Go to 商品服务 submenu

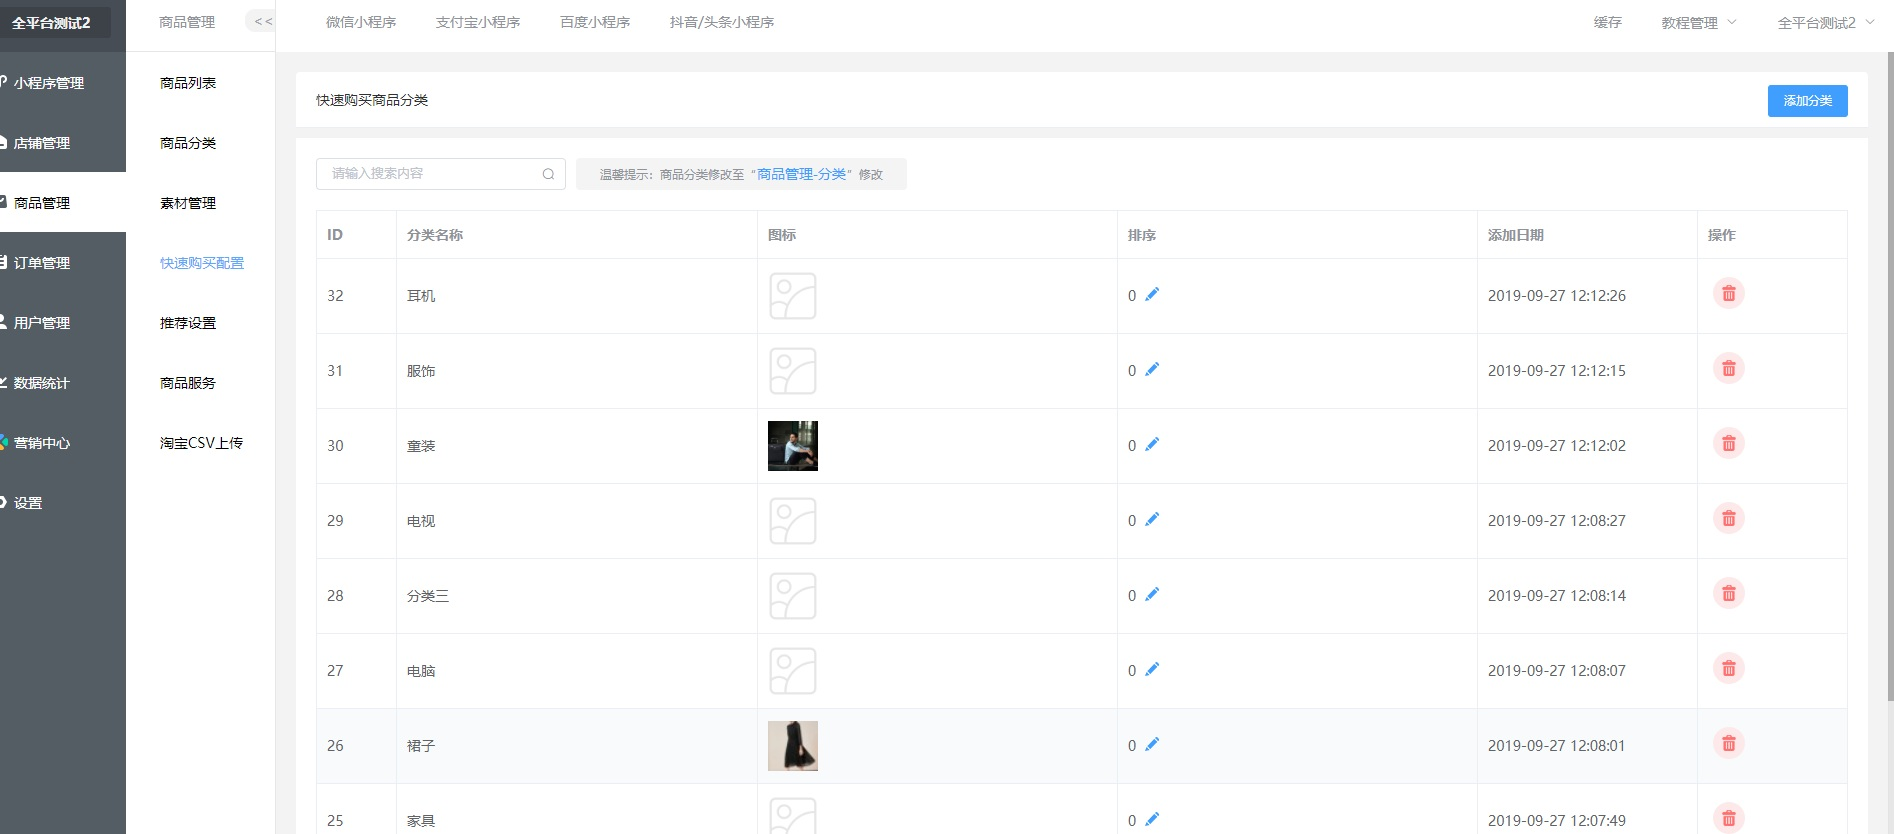[188, 383]
